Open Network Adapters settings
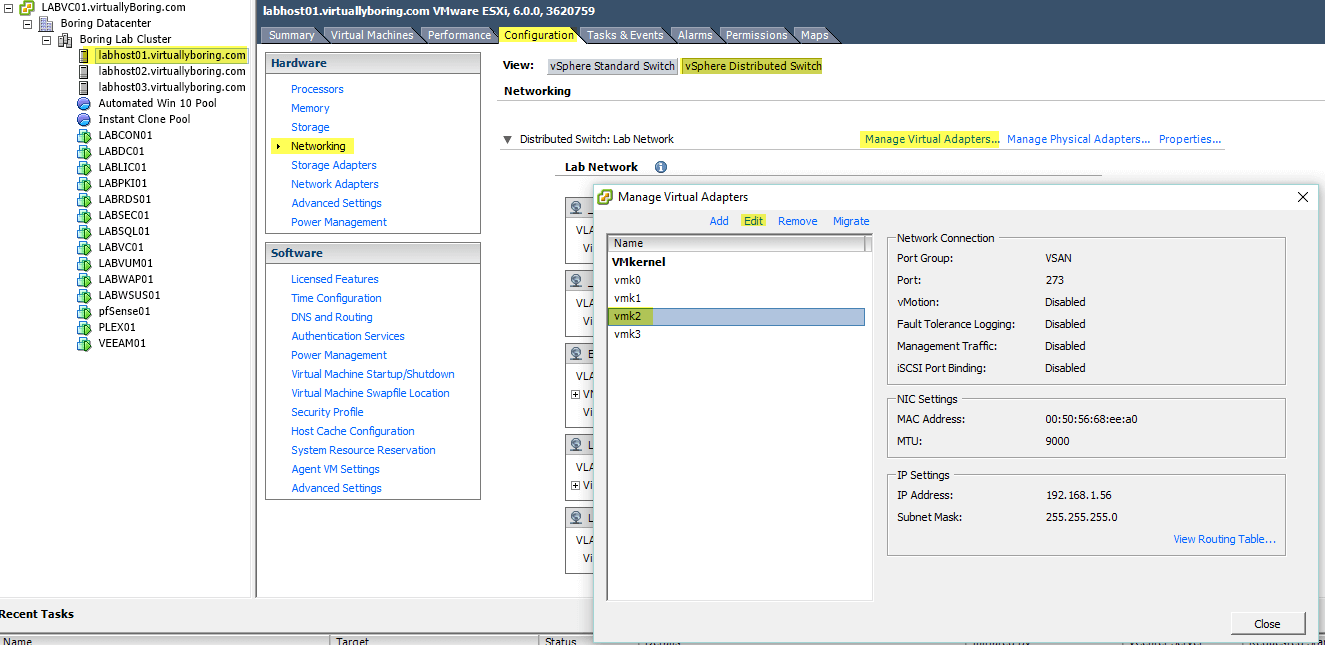 click(x=335, y=184)
